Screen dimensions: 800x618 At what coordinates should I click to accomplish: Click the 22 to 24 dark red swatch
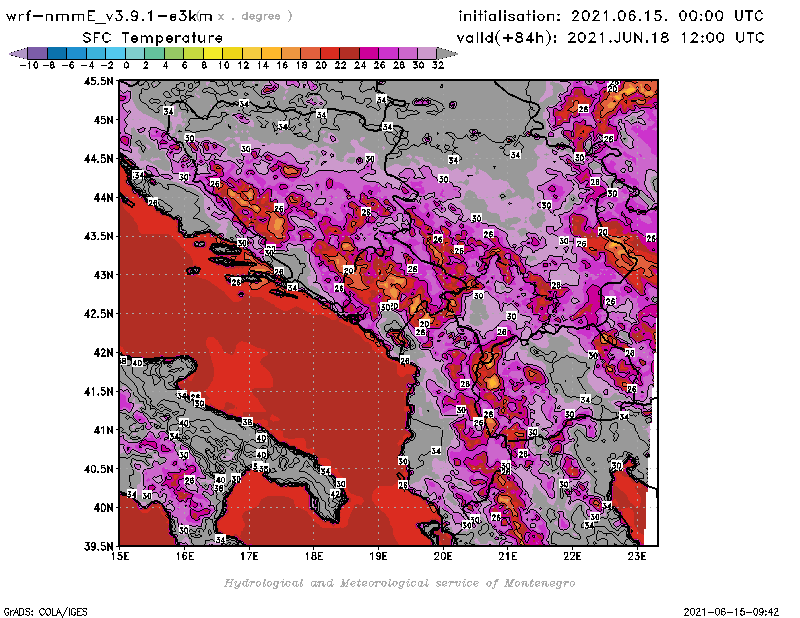click(349, 53)
